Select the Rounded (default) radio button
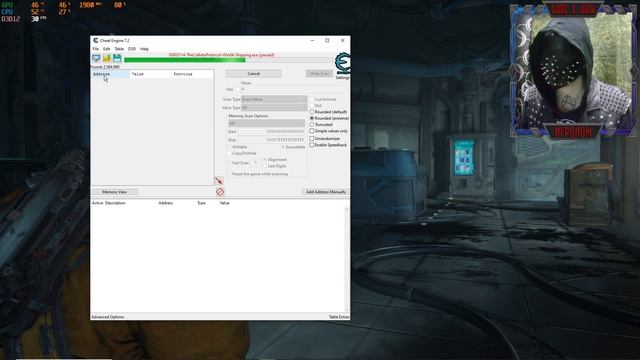This screenshot has height=360, width=640. [312, 112]
